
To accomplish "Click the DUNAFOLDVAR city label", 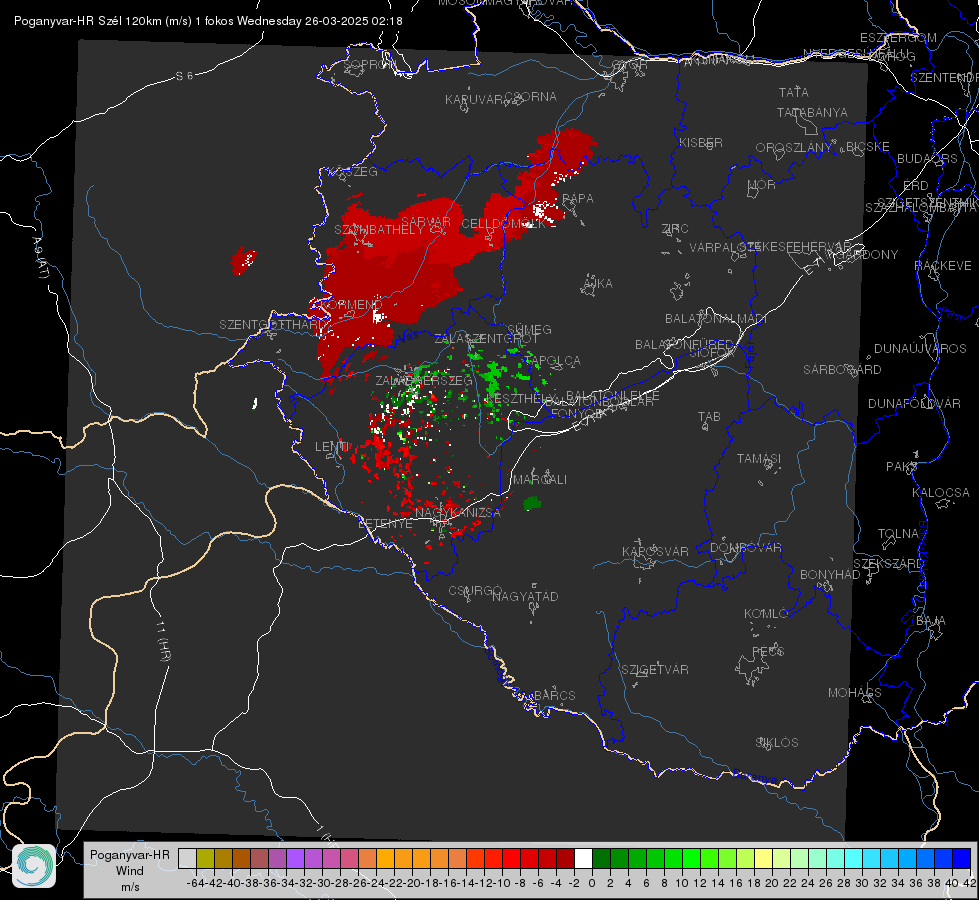I will (914, 403).
